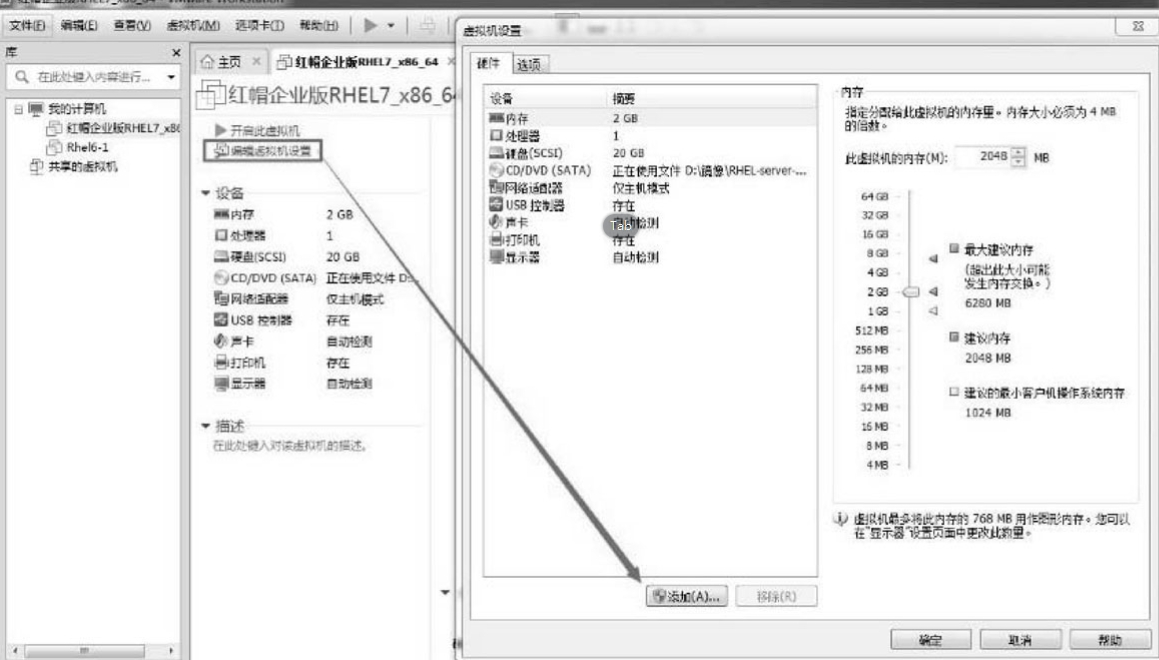The width and height of the screenshot is (1159, 660).
Task: Click the 打印机 printer icon in settings list
Action: tap(496, 240)
